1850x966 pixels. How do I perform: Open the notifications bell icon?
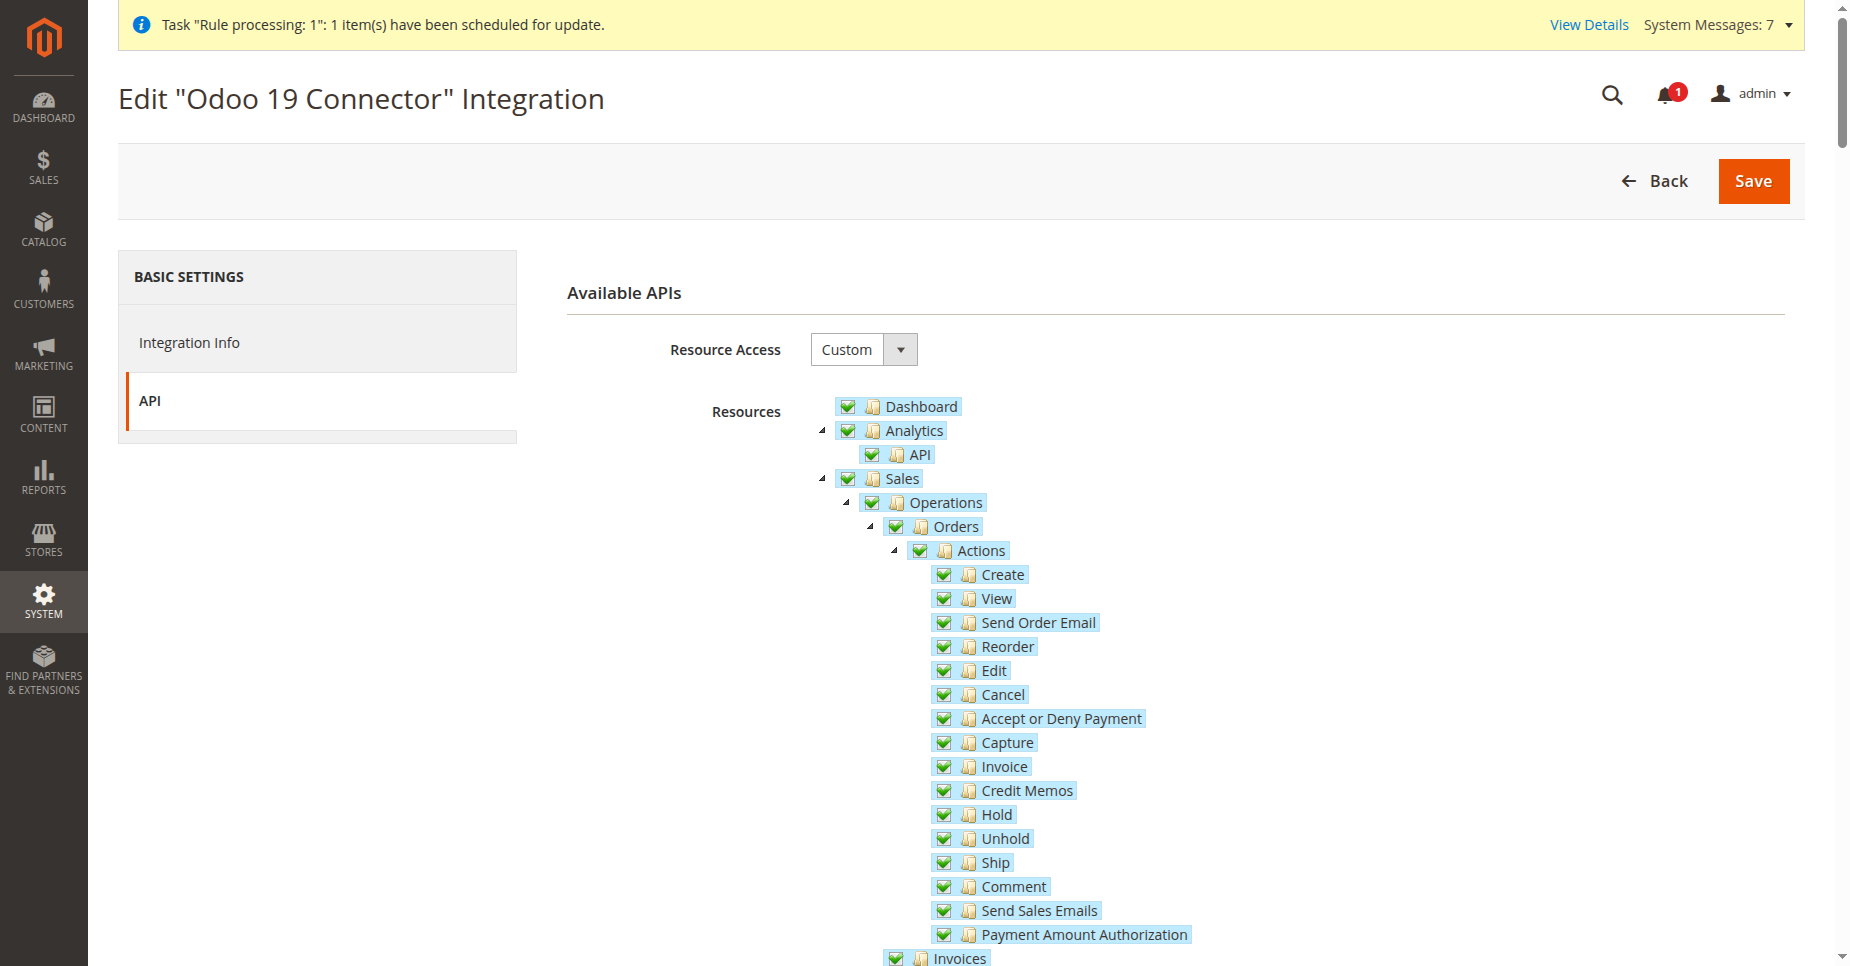click(1667, 95)
